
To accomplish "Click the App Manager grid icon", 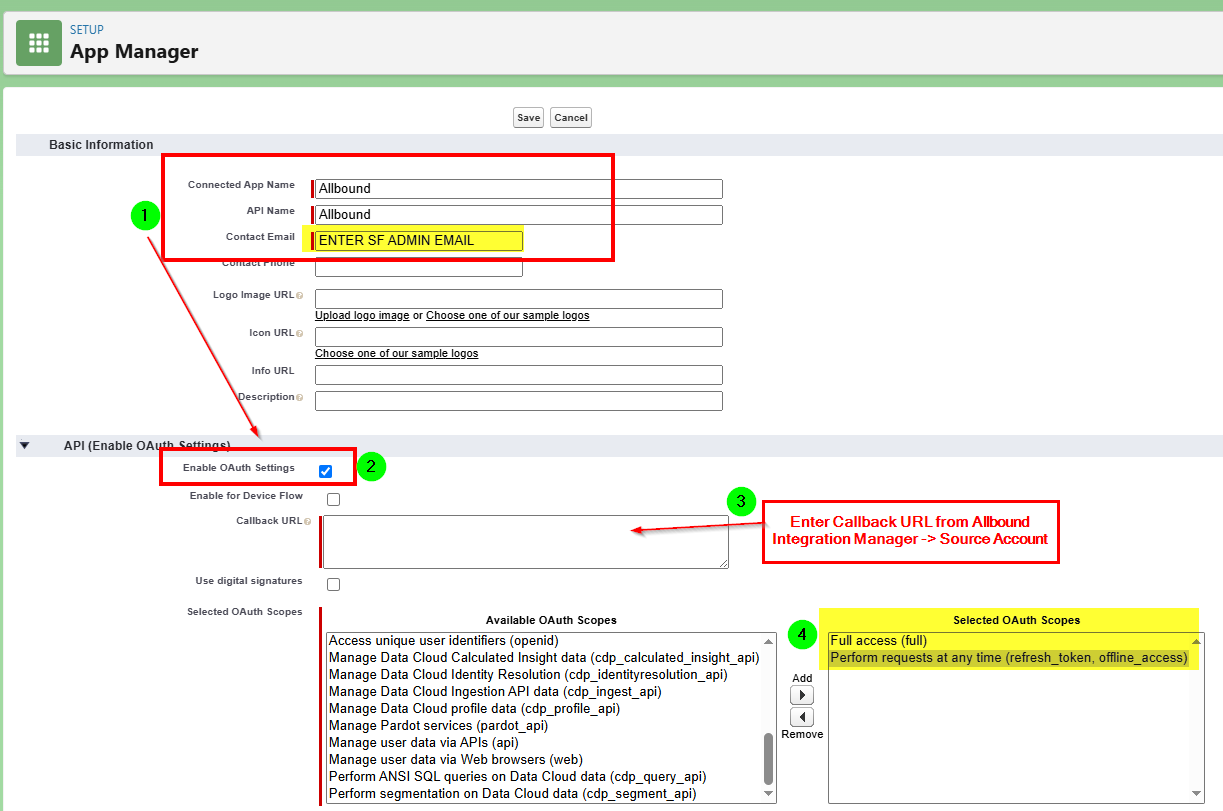I will [39, 43].
